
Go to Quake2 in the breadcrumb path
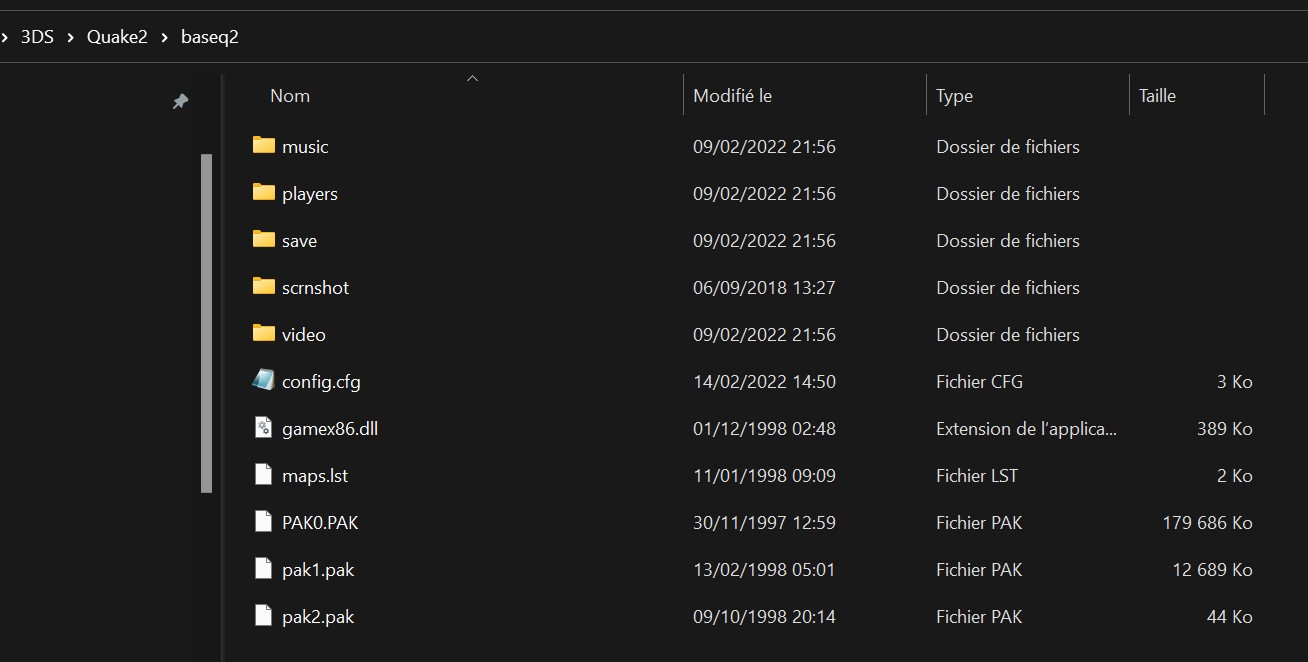click(x=117, y=37)
